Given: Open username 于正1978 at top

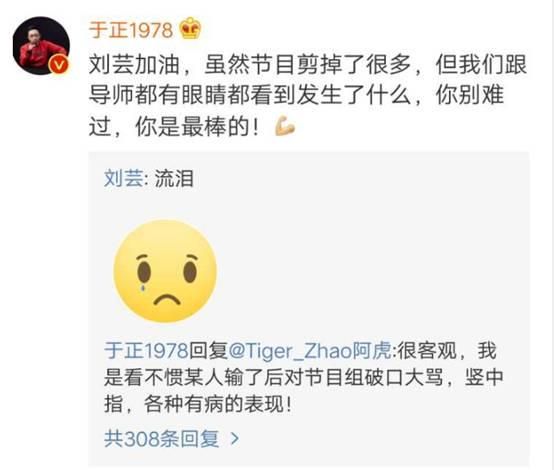Looking at the screenshot, I should (x=131, y=30).
